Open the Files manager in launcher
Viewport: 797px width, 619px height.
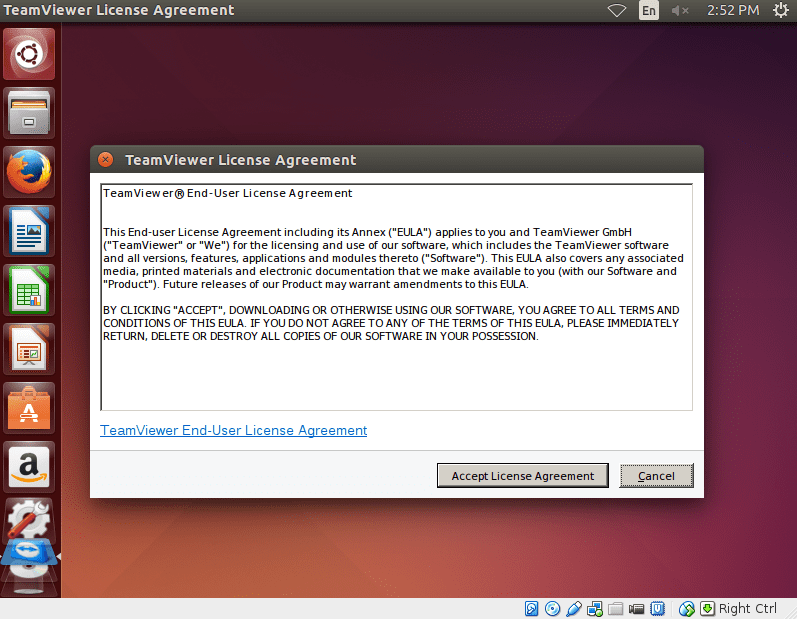coord(29,113)
